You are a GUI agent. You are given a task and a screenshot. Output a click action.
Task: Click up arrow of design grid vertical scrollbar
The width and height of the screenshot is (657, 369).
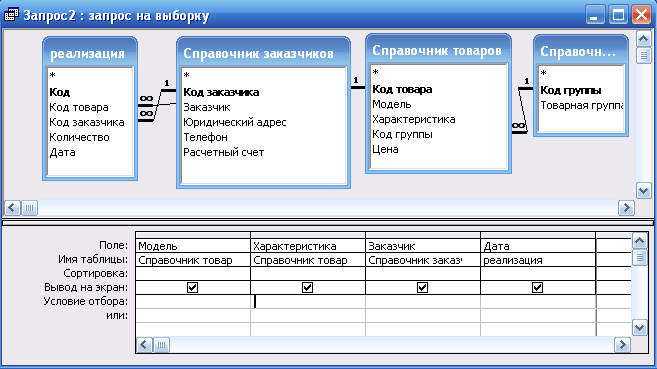point(640,240)
